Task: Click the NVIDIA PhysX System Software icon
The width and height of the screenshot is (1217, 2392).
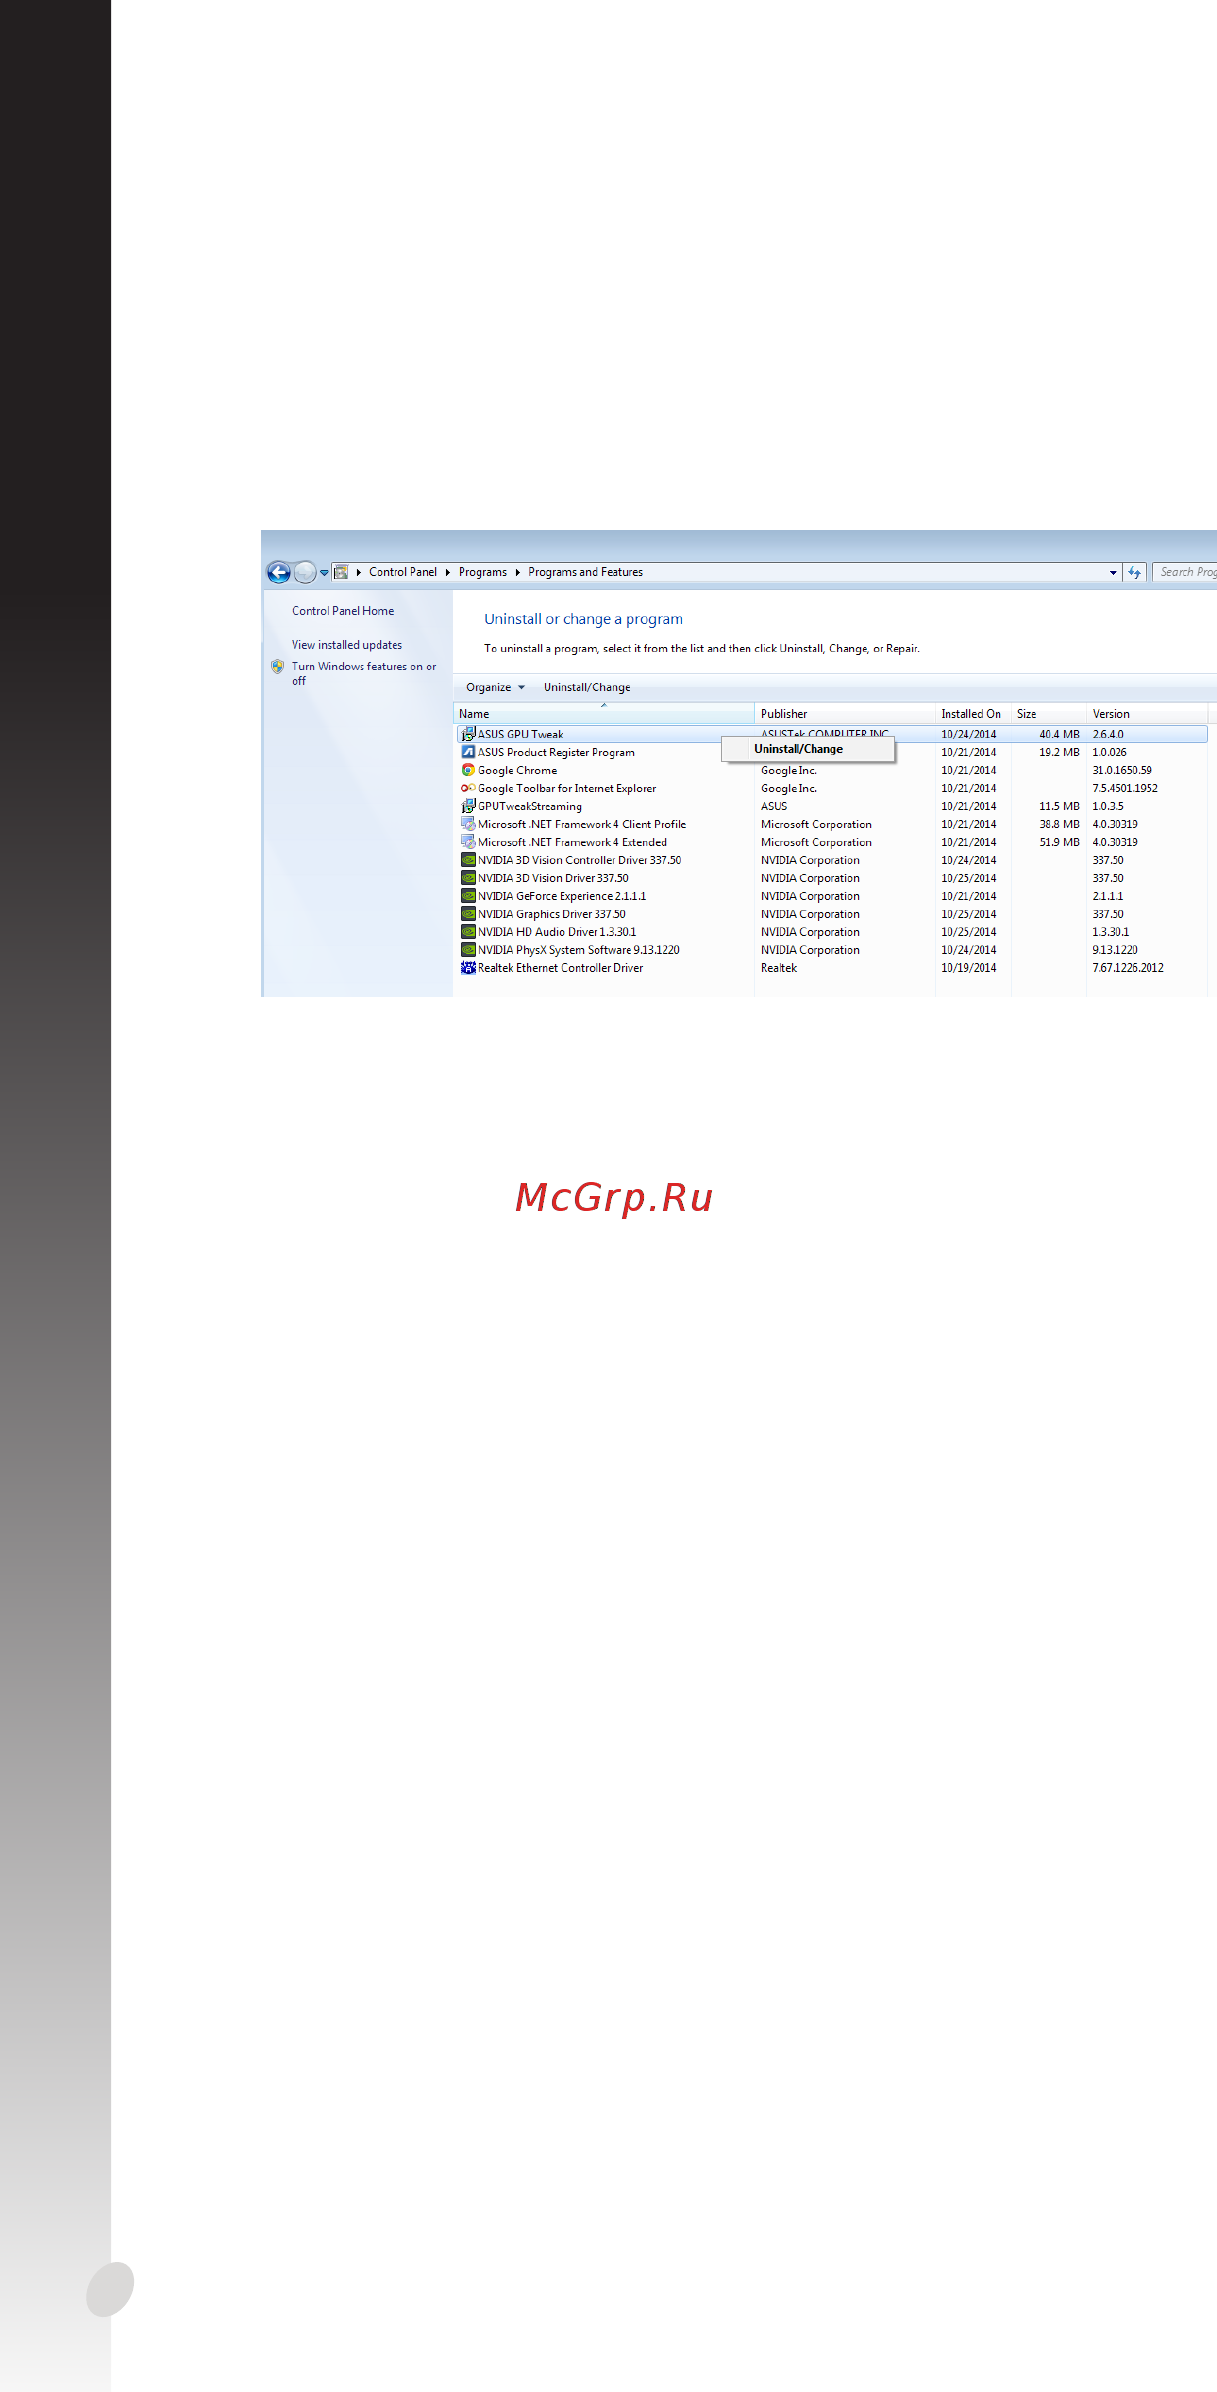Action: coord(468,950)
